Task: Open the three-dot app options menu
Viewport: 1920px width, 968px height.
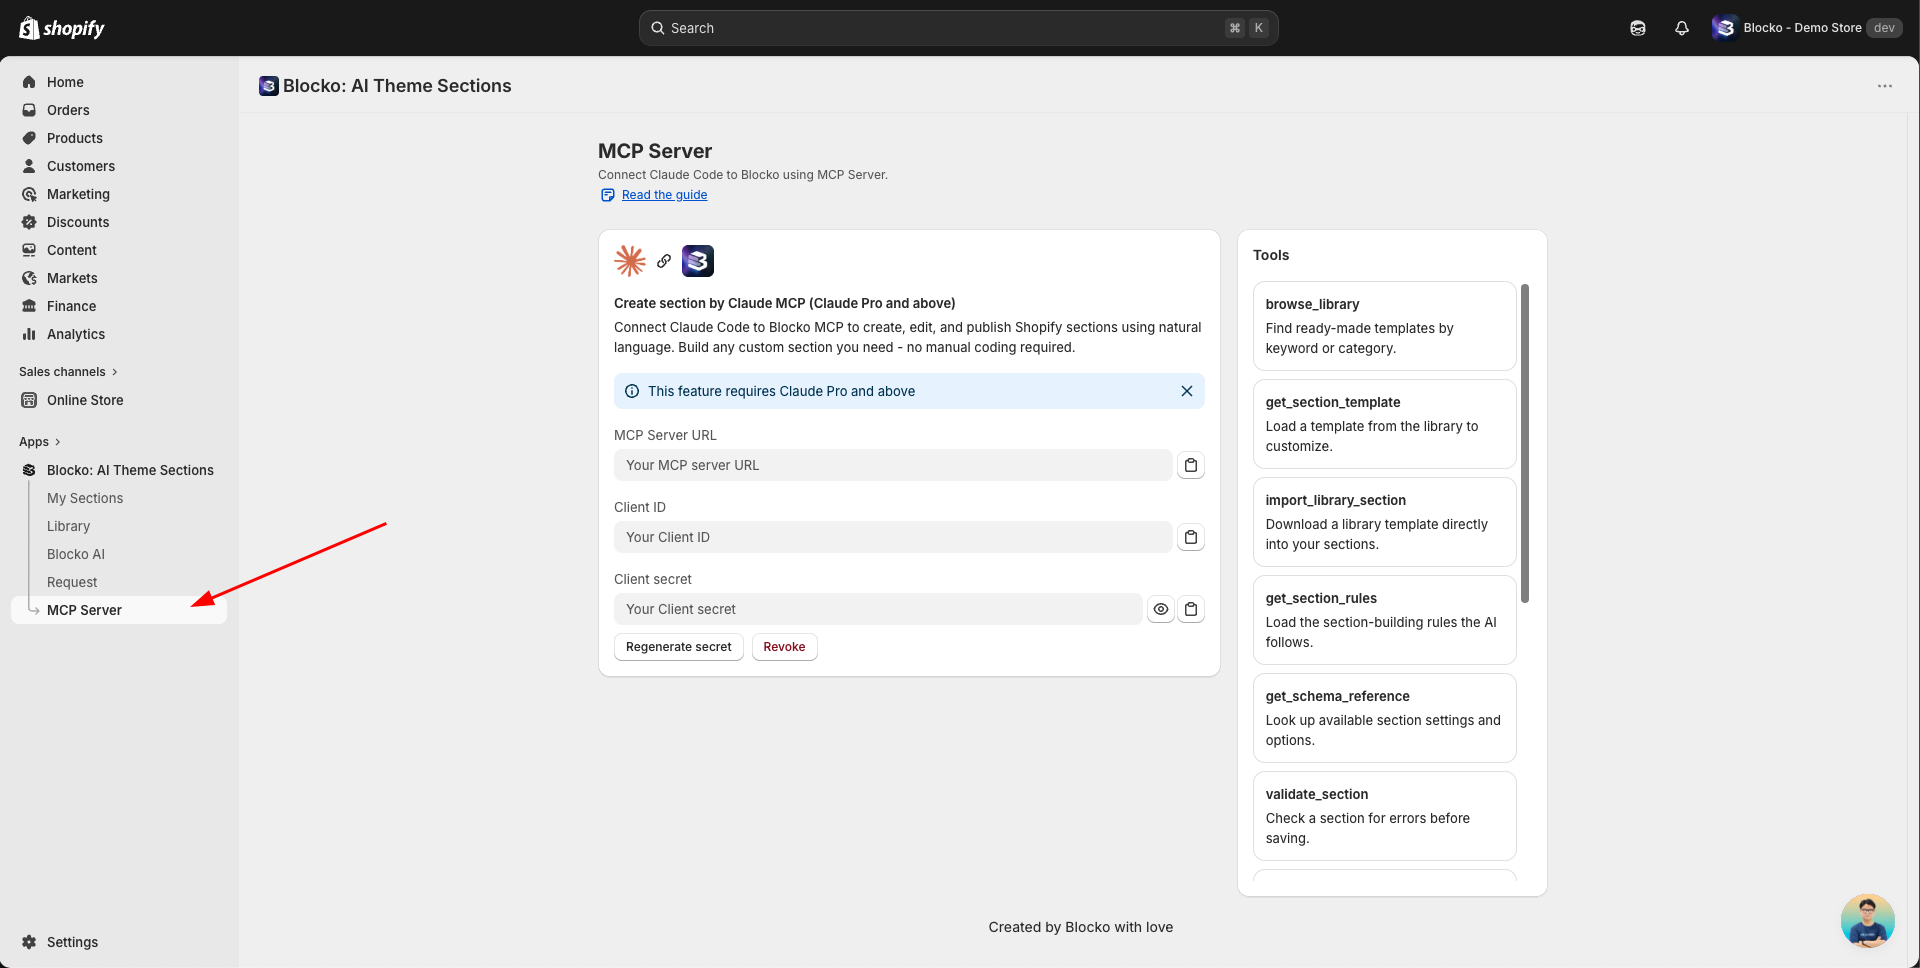Action: [x=1885, y=86]
